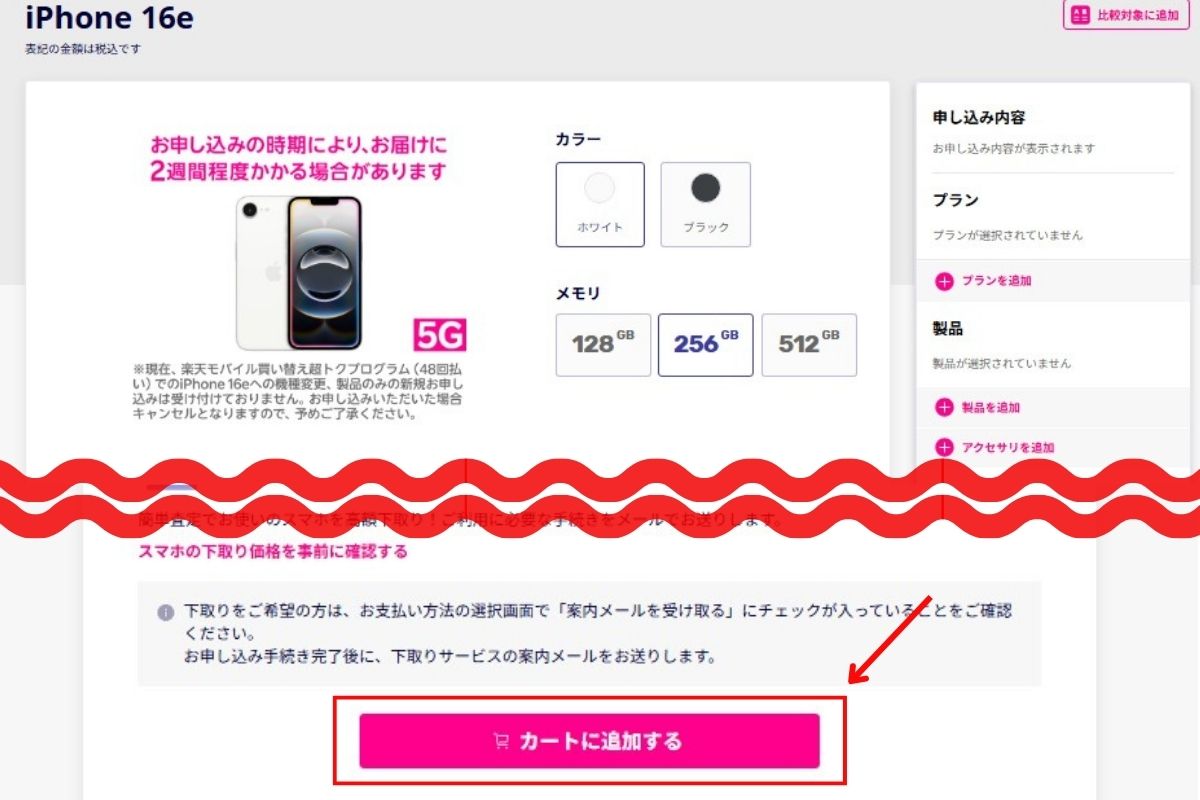Select 128GB memory option
This screenshot has height=800, width=1200.
tap(603, 345)
